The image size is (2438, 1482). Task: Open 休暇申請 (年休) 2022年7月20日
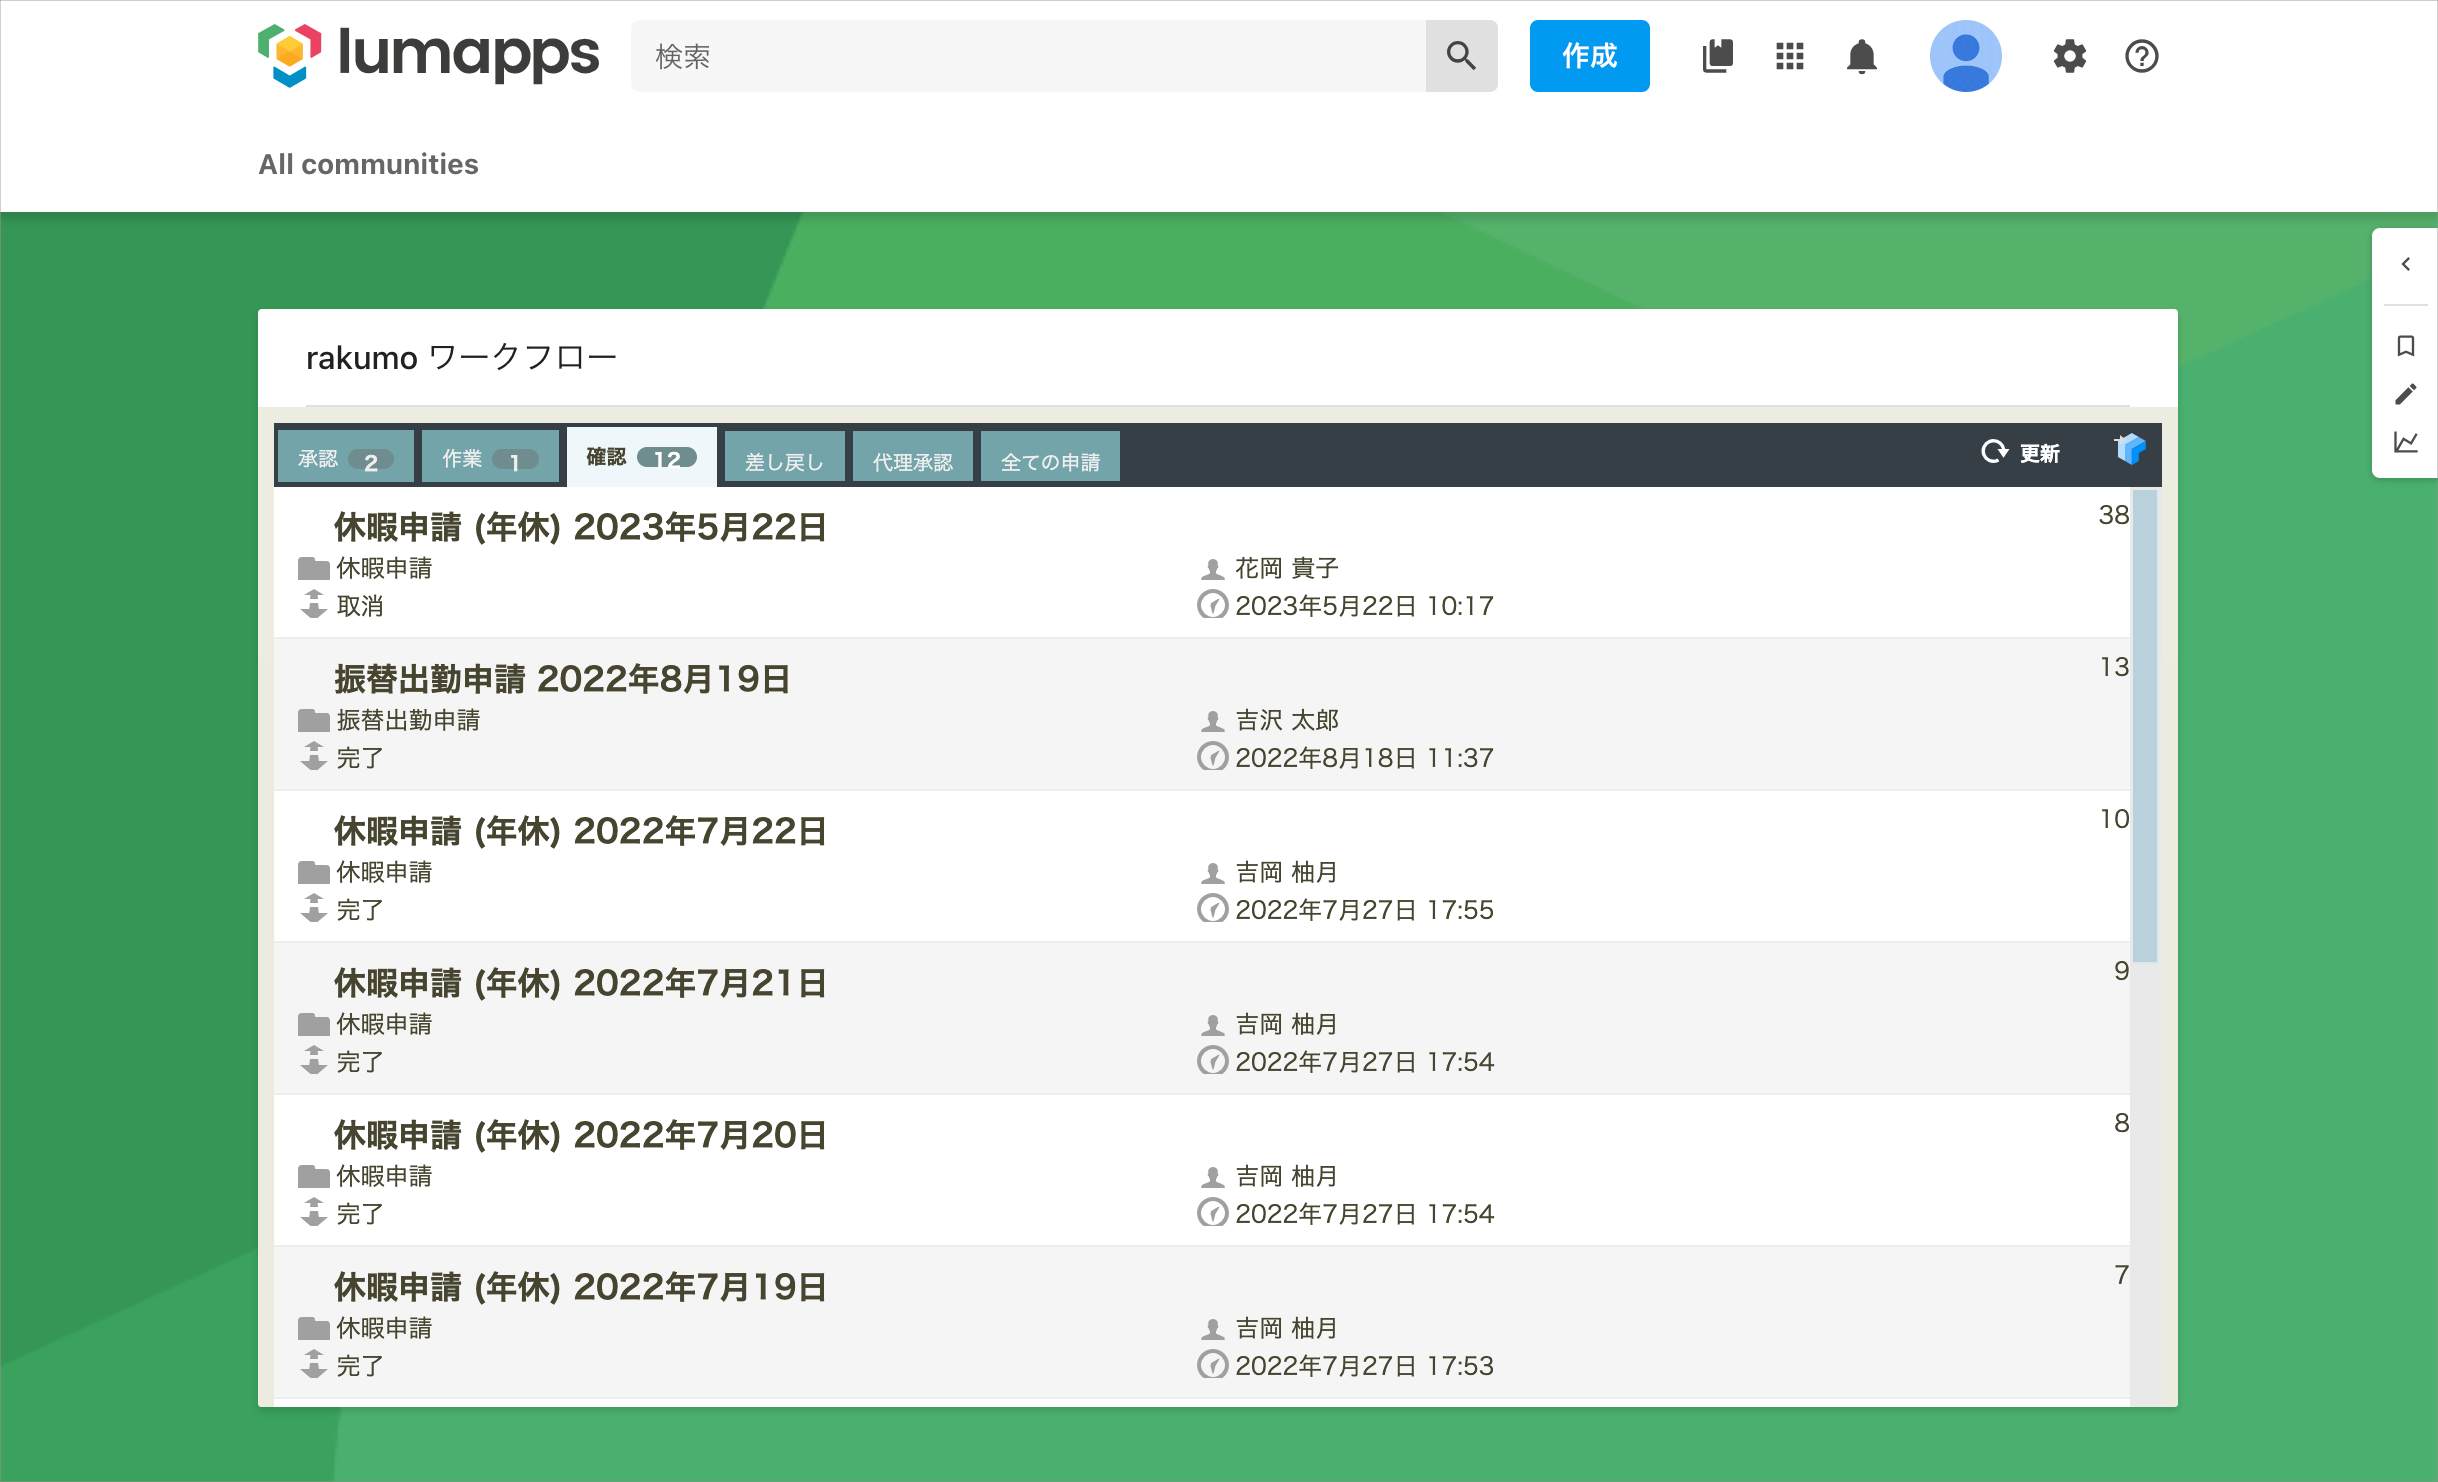[x=580, y=1136]
